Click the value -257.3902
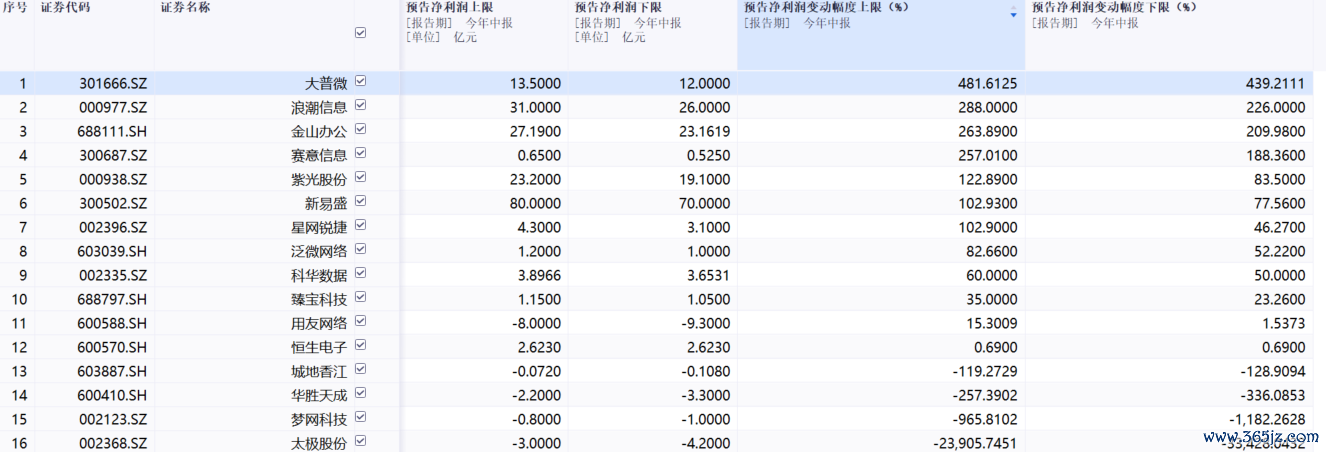The image size is (1326, 452). [984, 395]
